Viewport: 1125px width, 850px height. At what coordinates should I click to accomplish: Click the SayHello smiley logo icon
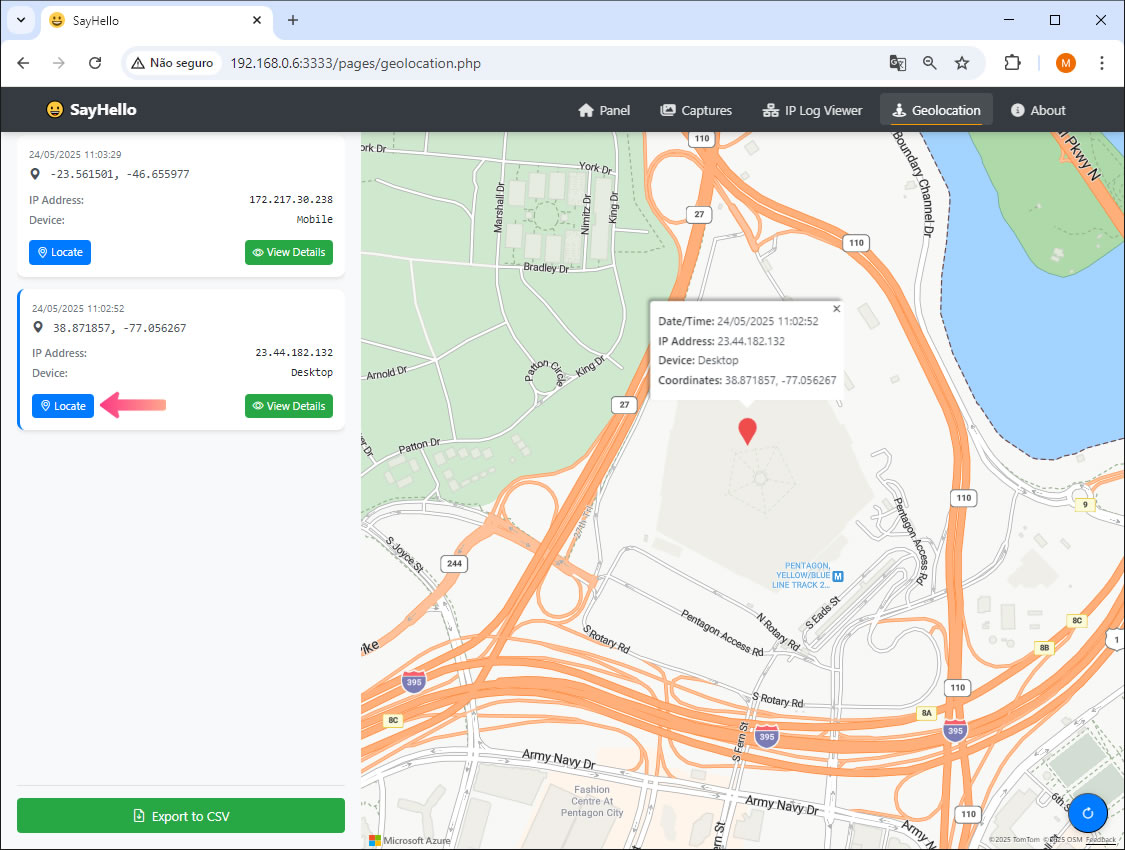[x=55, y=110]
